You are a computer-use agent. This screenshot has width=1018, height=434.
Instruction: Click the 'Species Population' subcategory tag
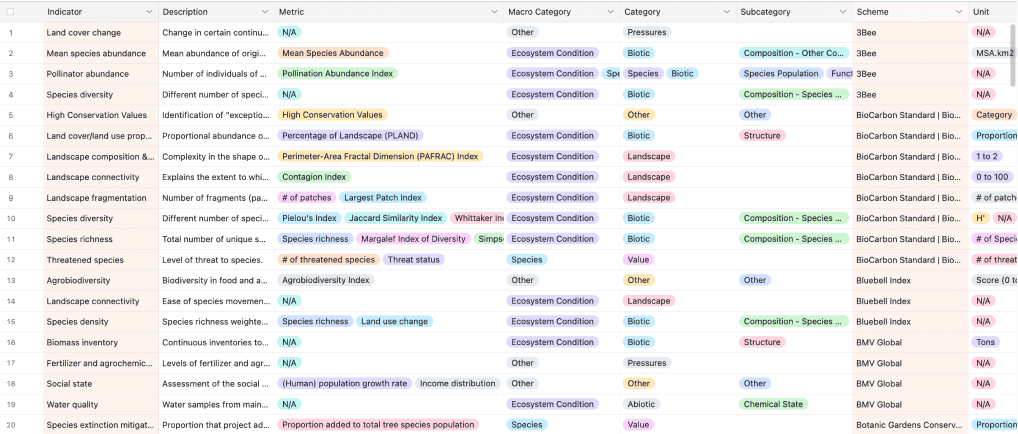tap(781, 73)
